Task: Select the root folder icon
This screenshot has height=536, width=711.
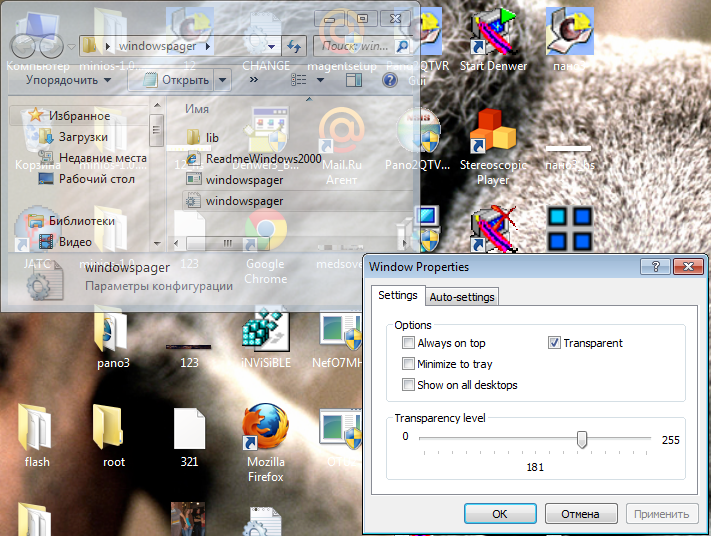Action: [x=112, y=437]
